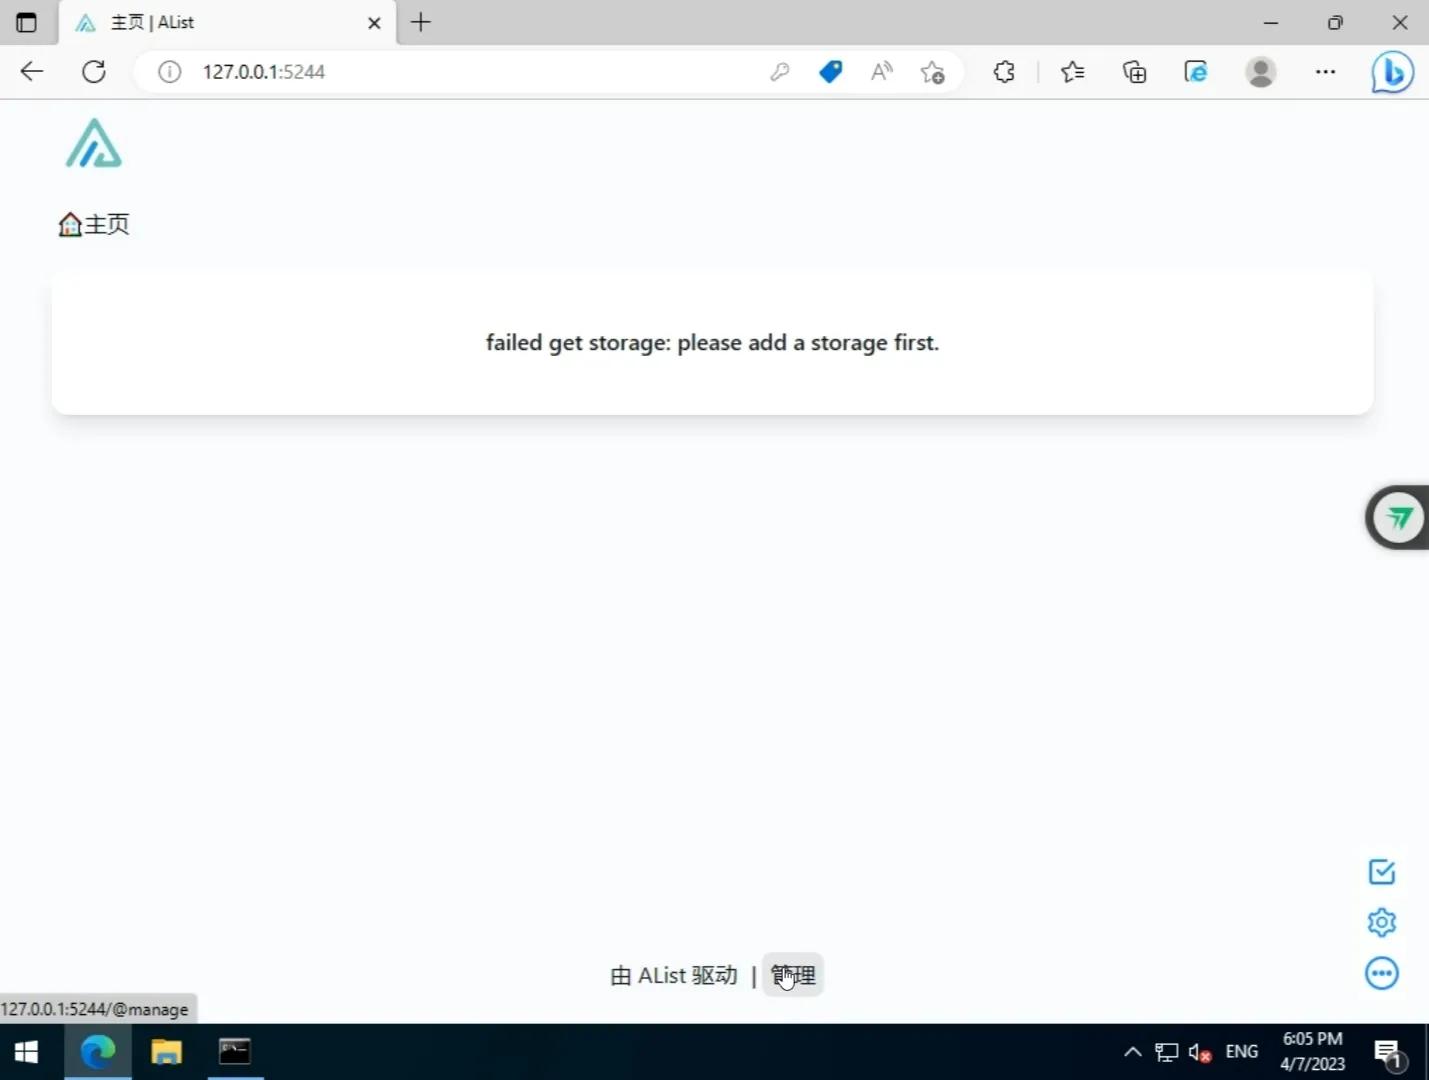Screen dimensions: 1429x1080
Task: Open the 管理 management link
Action: pos(793,975)
